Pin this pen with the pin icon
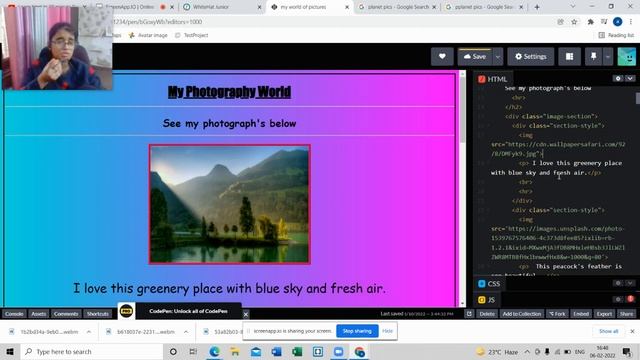The width and height of the screenshot is (640, 360). 593,56
